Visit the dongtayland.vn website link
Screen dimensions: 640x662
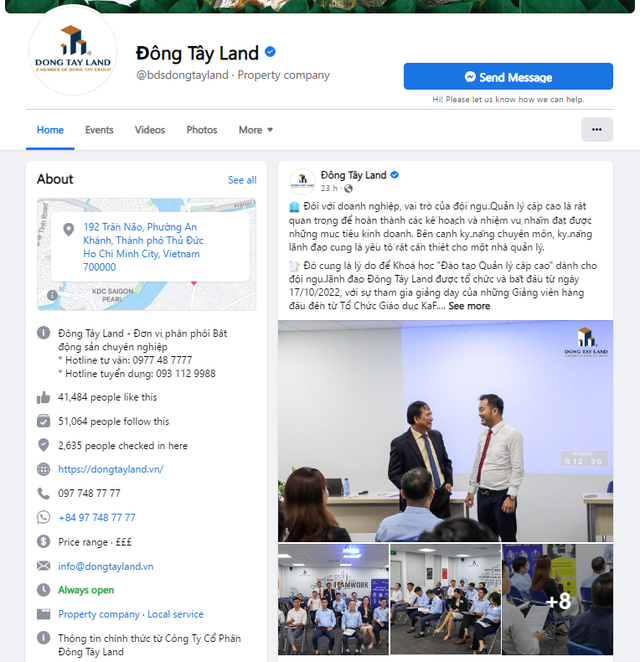[x=111, y=469]
